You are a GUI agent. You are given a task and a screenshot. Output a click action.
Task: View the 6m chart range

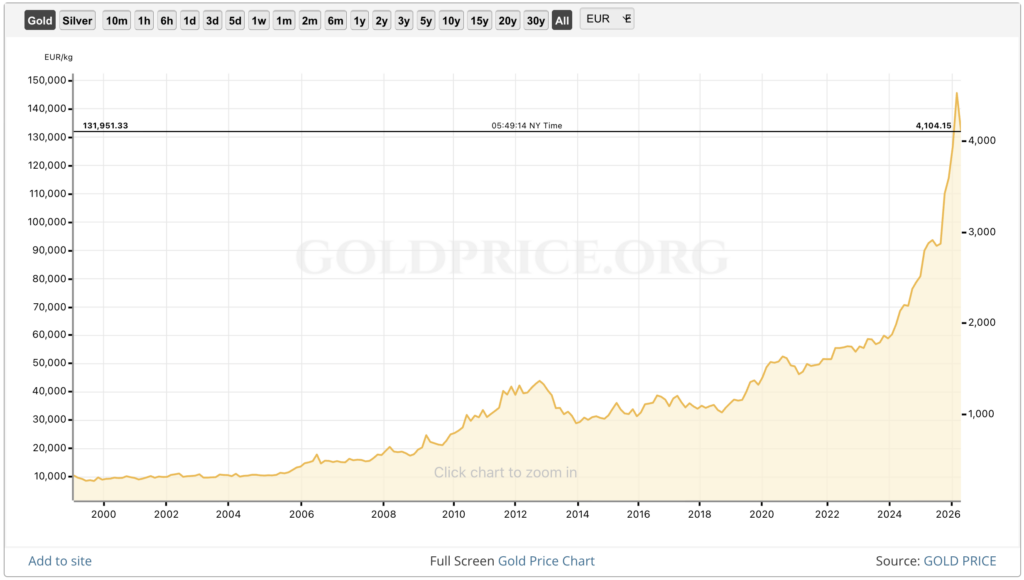(x=335, y=20)
